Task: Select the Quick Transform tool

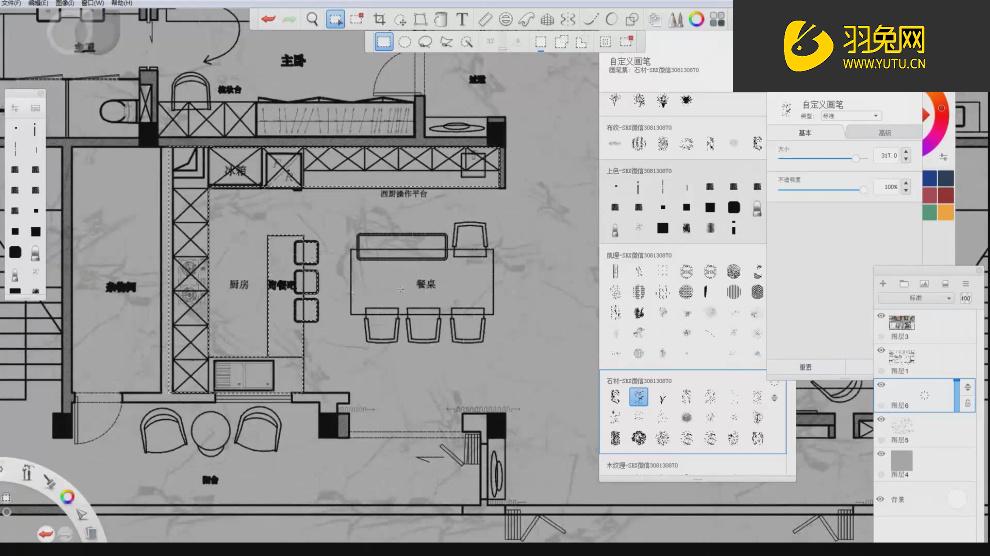Action: [x=357, y=19]
